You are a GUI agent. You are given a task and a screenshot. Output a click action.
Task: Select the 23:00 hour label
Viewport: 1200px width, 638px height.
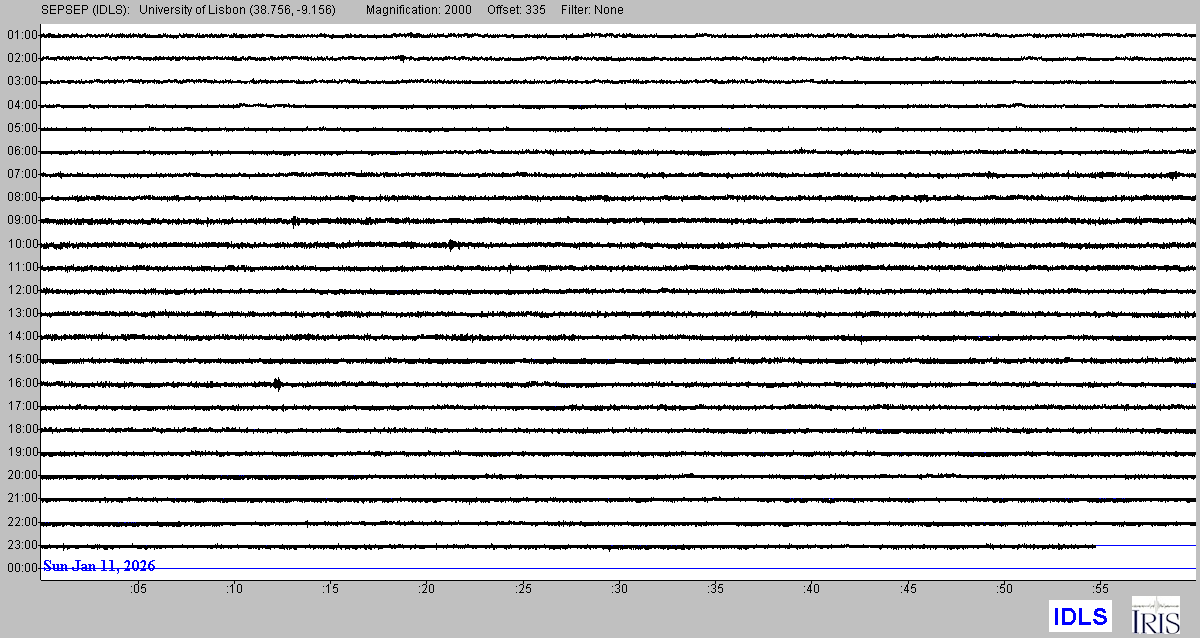click(x=21, y=545)
